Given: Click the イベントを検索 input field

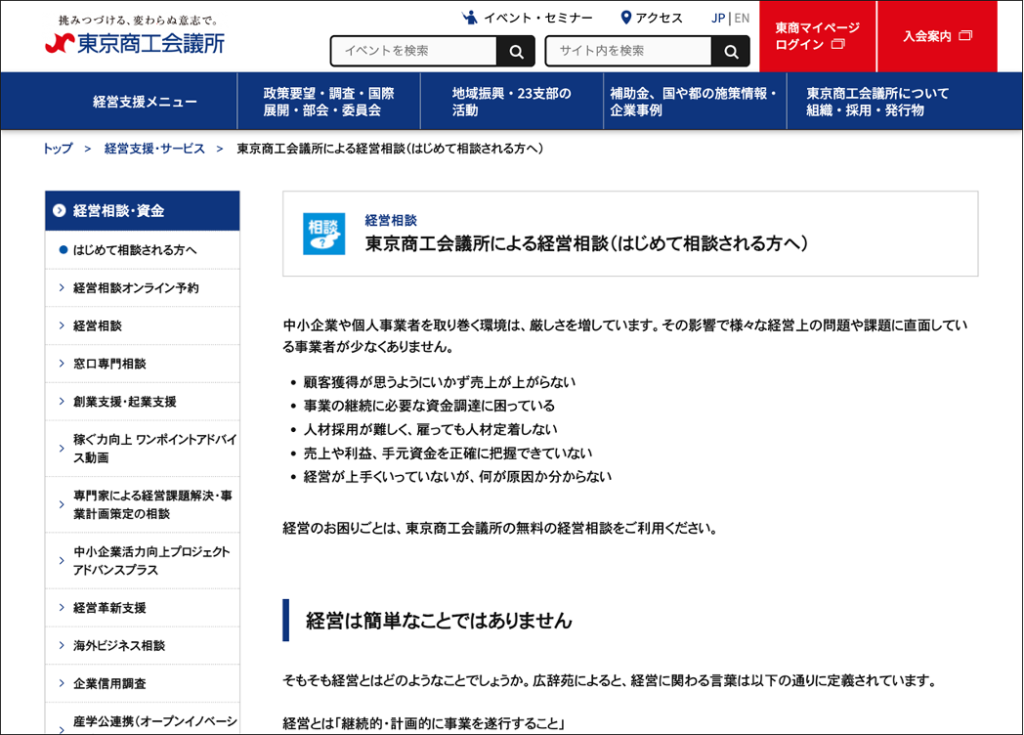Looking at the screenshot, I should pos(413,51).
